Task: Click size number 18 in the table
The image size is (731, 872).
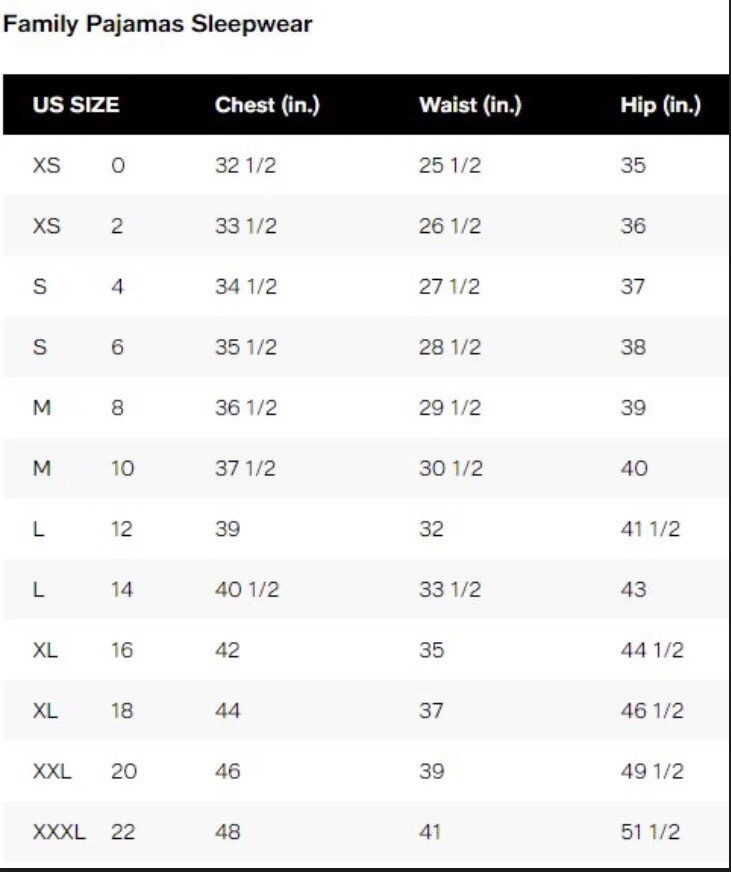Action: click(x=122, y=711)
